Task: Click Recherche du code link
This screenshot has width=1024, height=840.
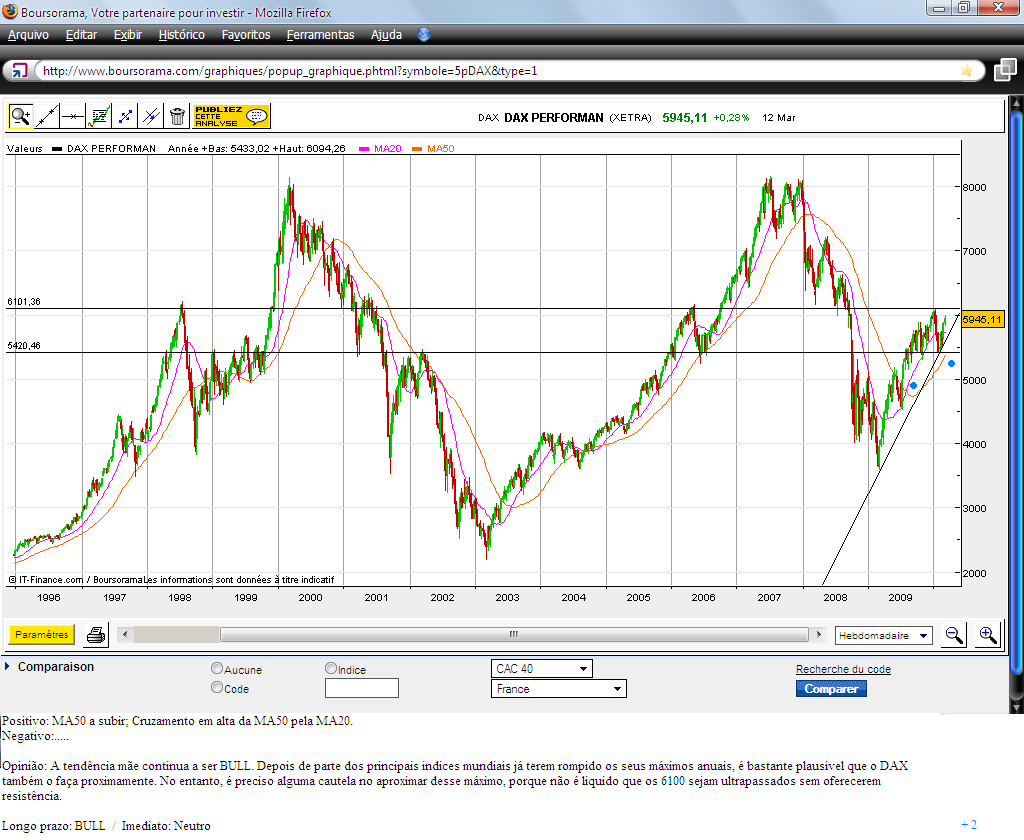Action: [x=843, y=669]
